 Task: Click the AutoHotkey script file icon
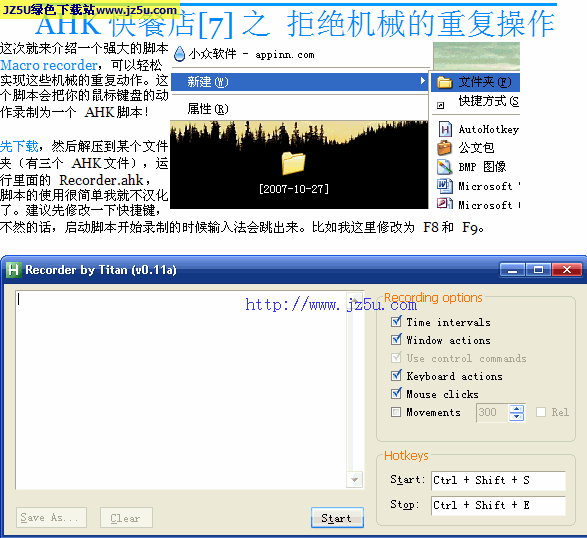point(445,130)
